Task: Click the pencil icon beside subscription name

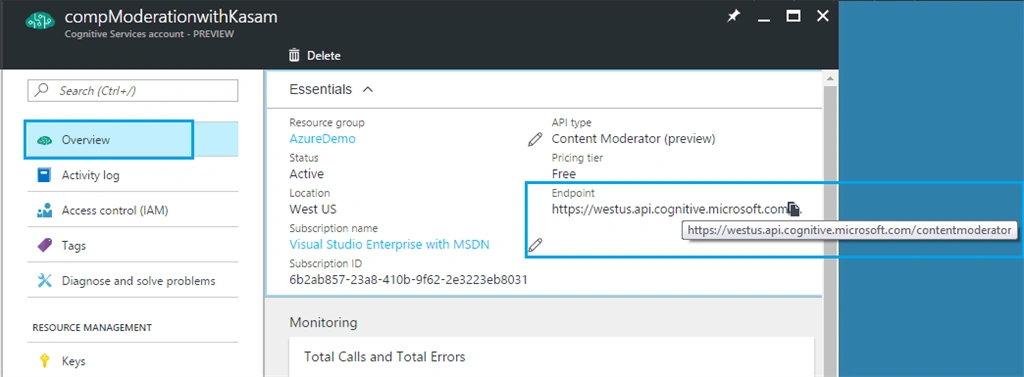Action: tap(535, 245)
